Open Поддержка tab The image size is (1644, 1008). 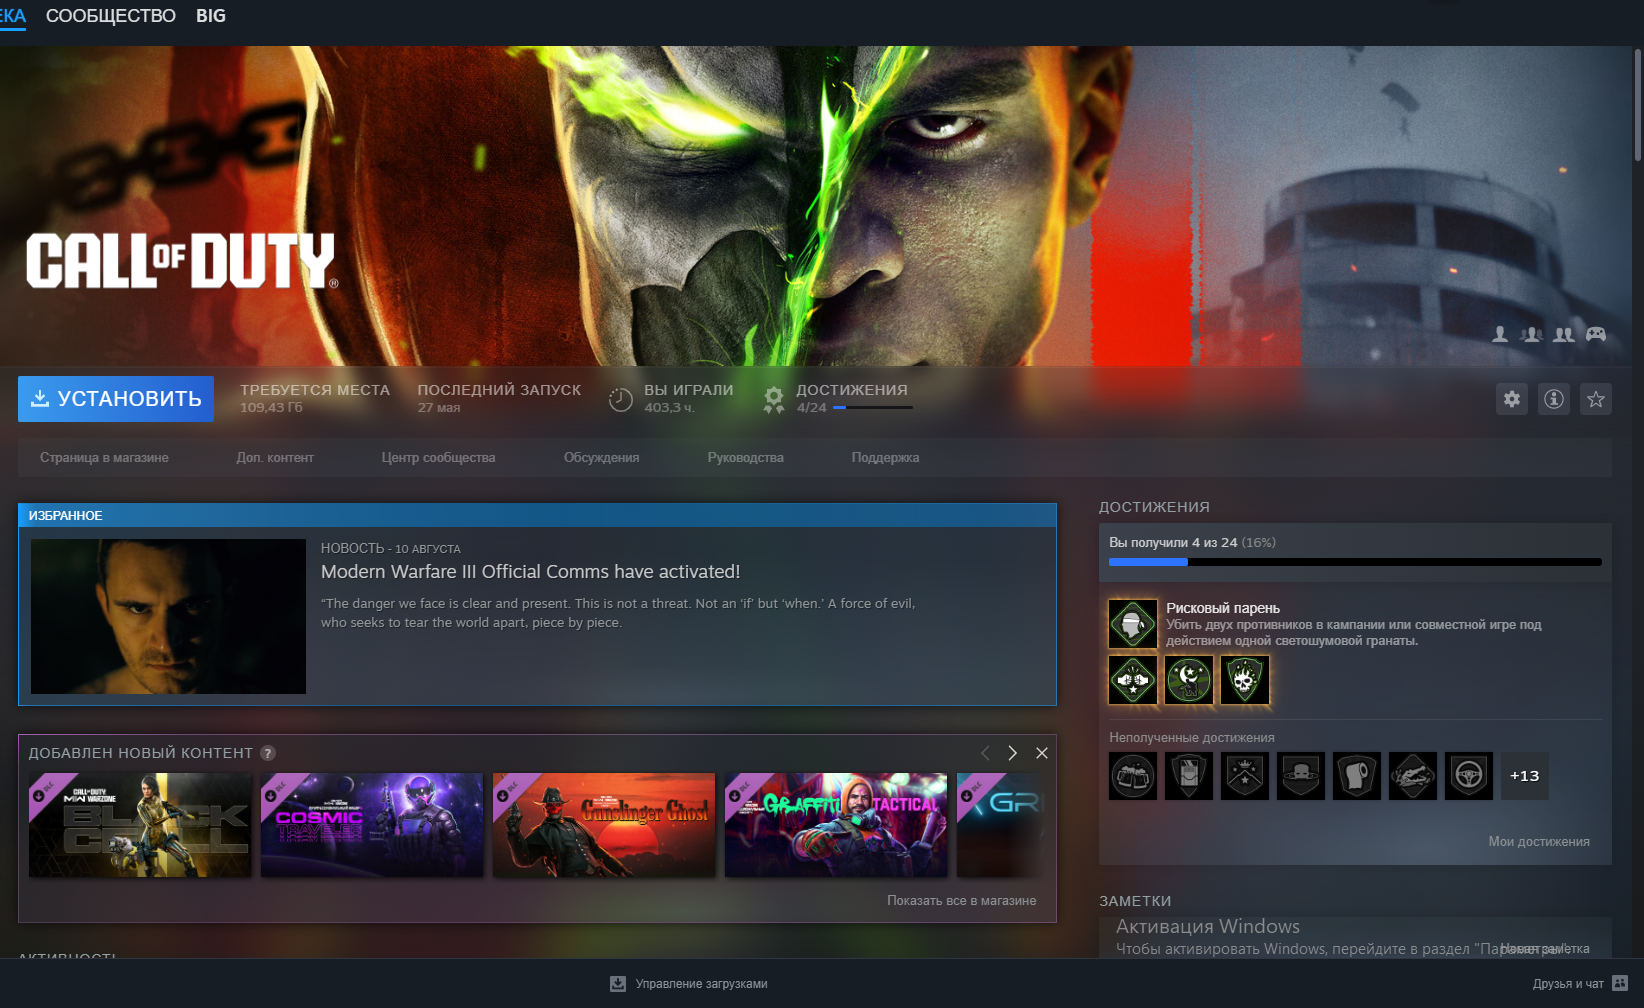(885, 458)
